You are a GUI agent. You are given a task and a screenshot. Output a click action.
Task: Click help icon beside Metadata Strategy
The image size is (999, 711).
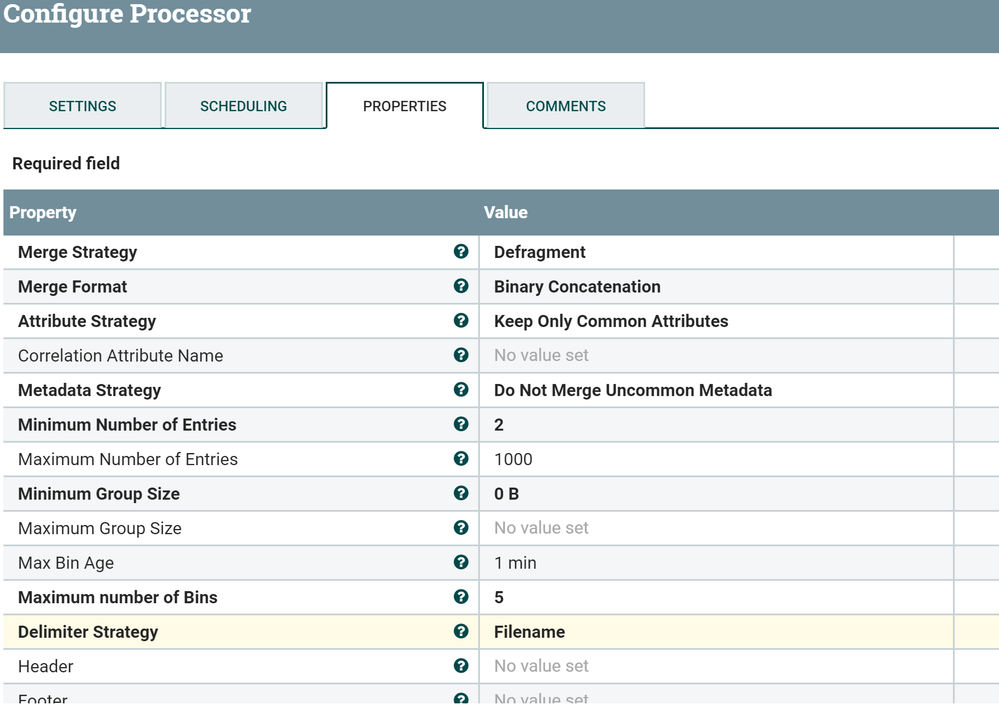461,390
